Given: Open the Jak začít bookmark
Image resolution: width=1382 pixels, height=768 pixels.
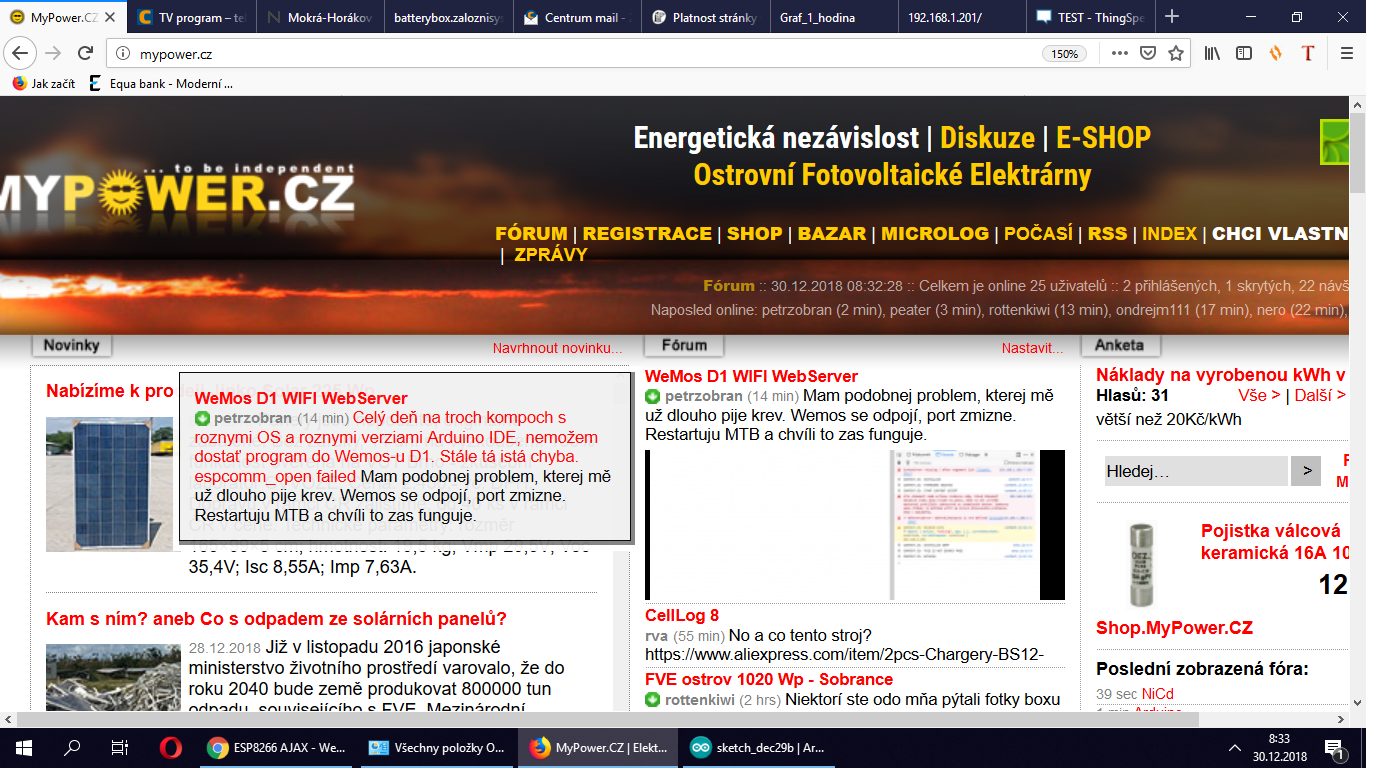Looking at the screenshot, I should 44,84.
